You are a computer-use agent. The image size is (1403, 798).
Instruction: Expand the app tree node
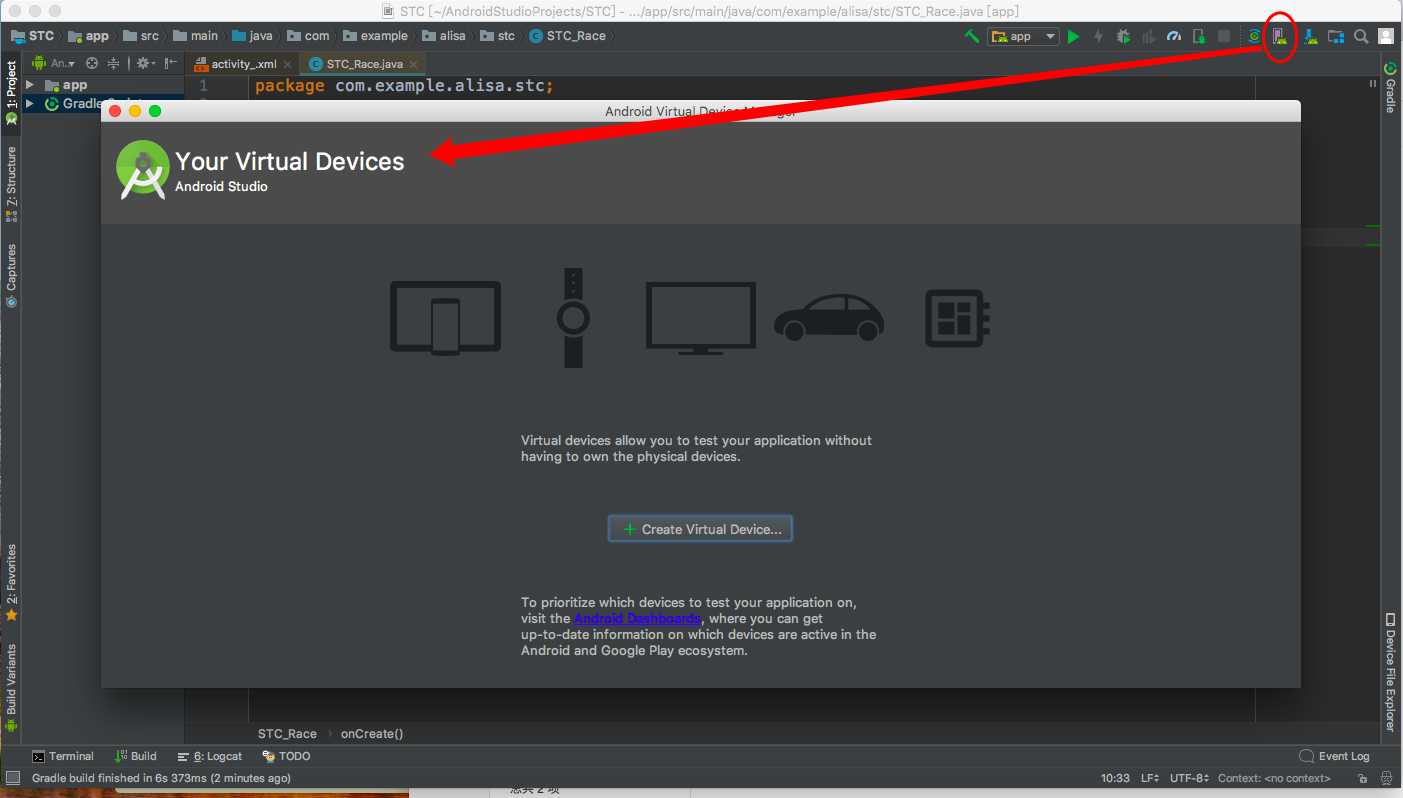(x=30, y=85)
